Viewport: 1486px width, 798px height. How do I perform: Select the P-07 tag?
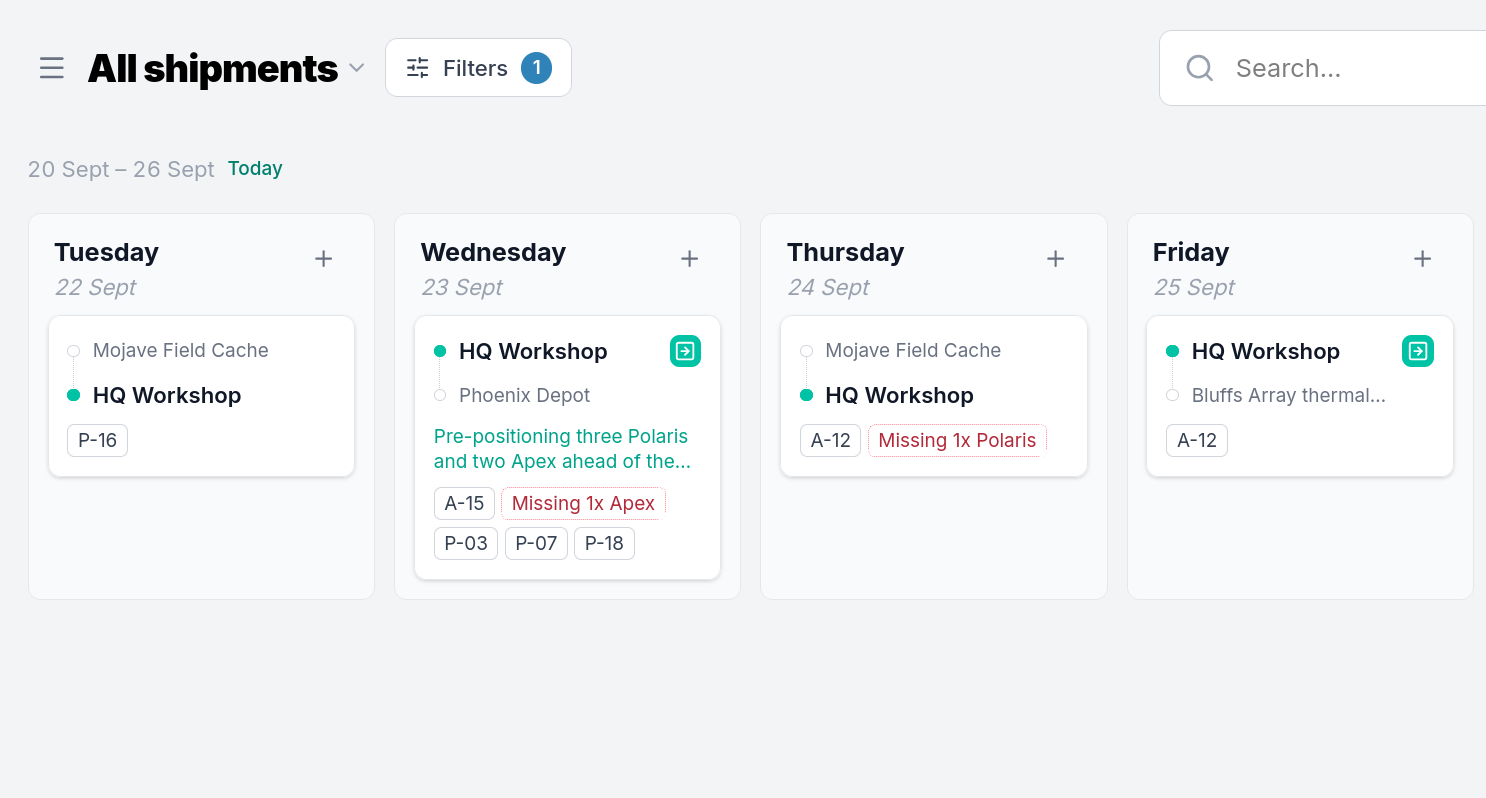click(536, 543)
